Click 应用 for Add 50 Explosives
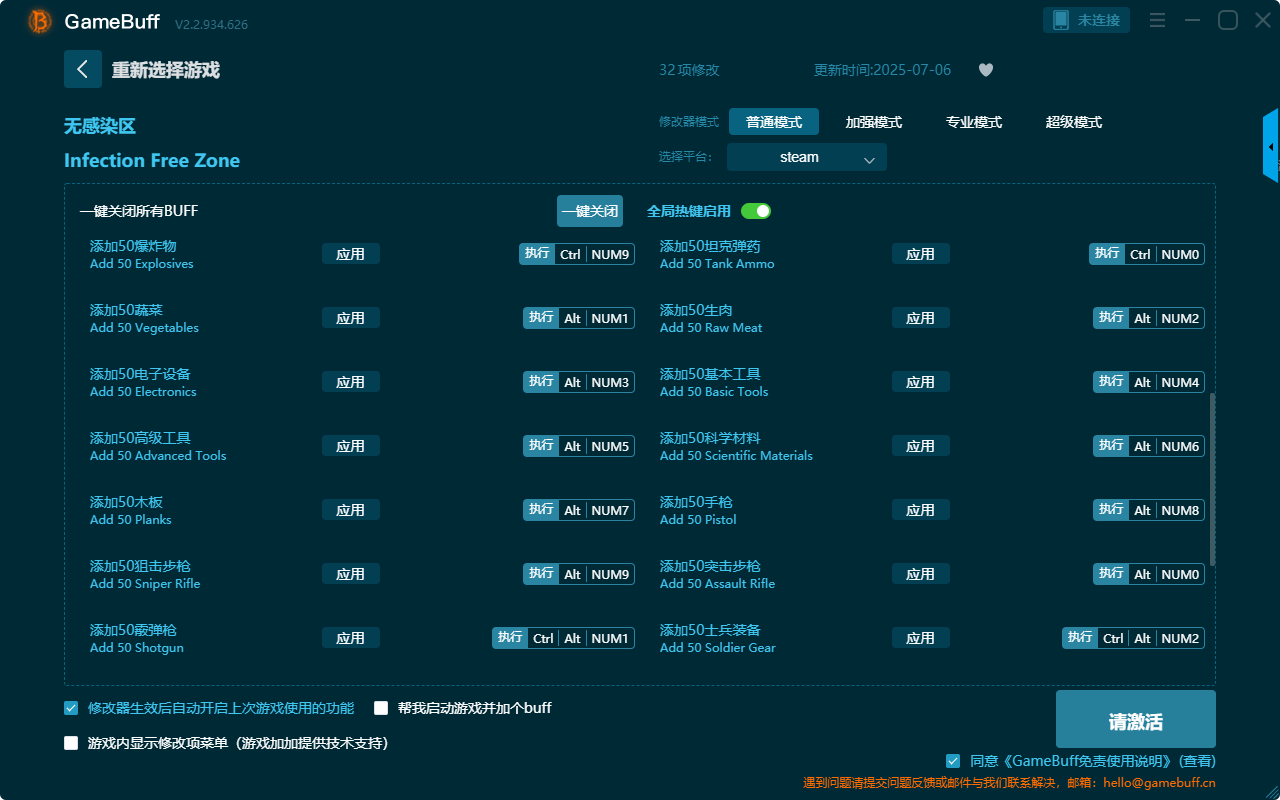This screenshot has height=800, width=1280. 351,253
